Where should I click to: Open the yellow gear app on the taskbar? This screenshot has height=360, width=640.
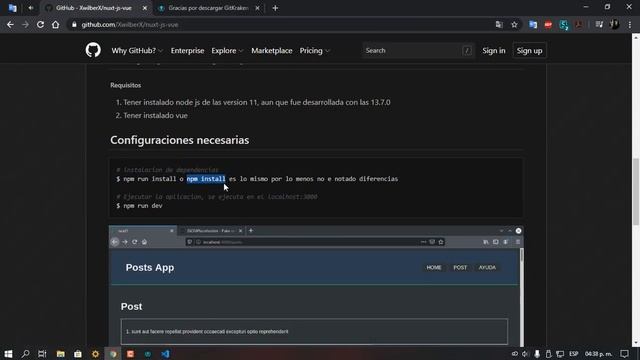point(95,353)
